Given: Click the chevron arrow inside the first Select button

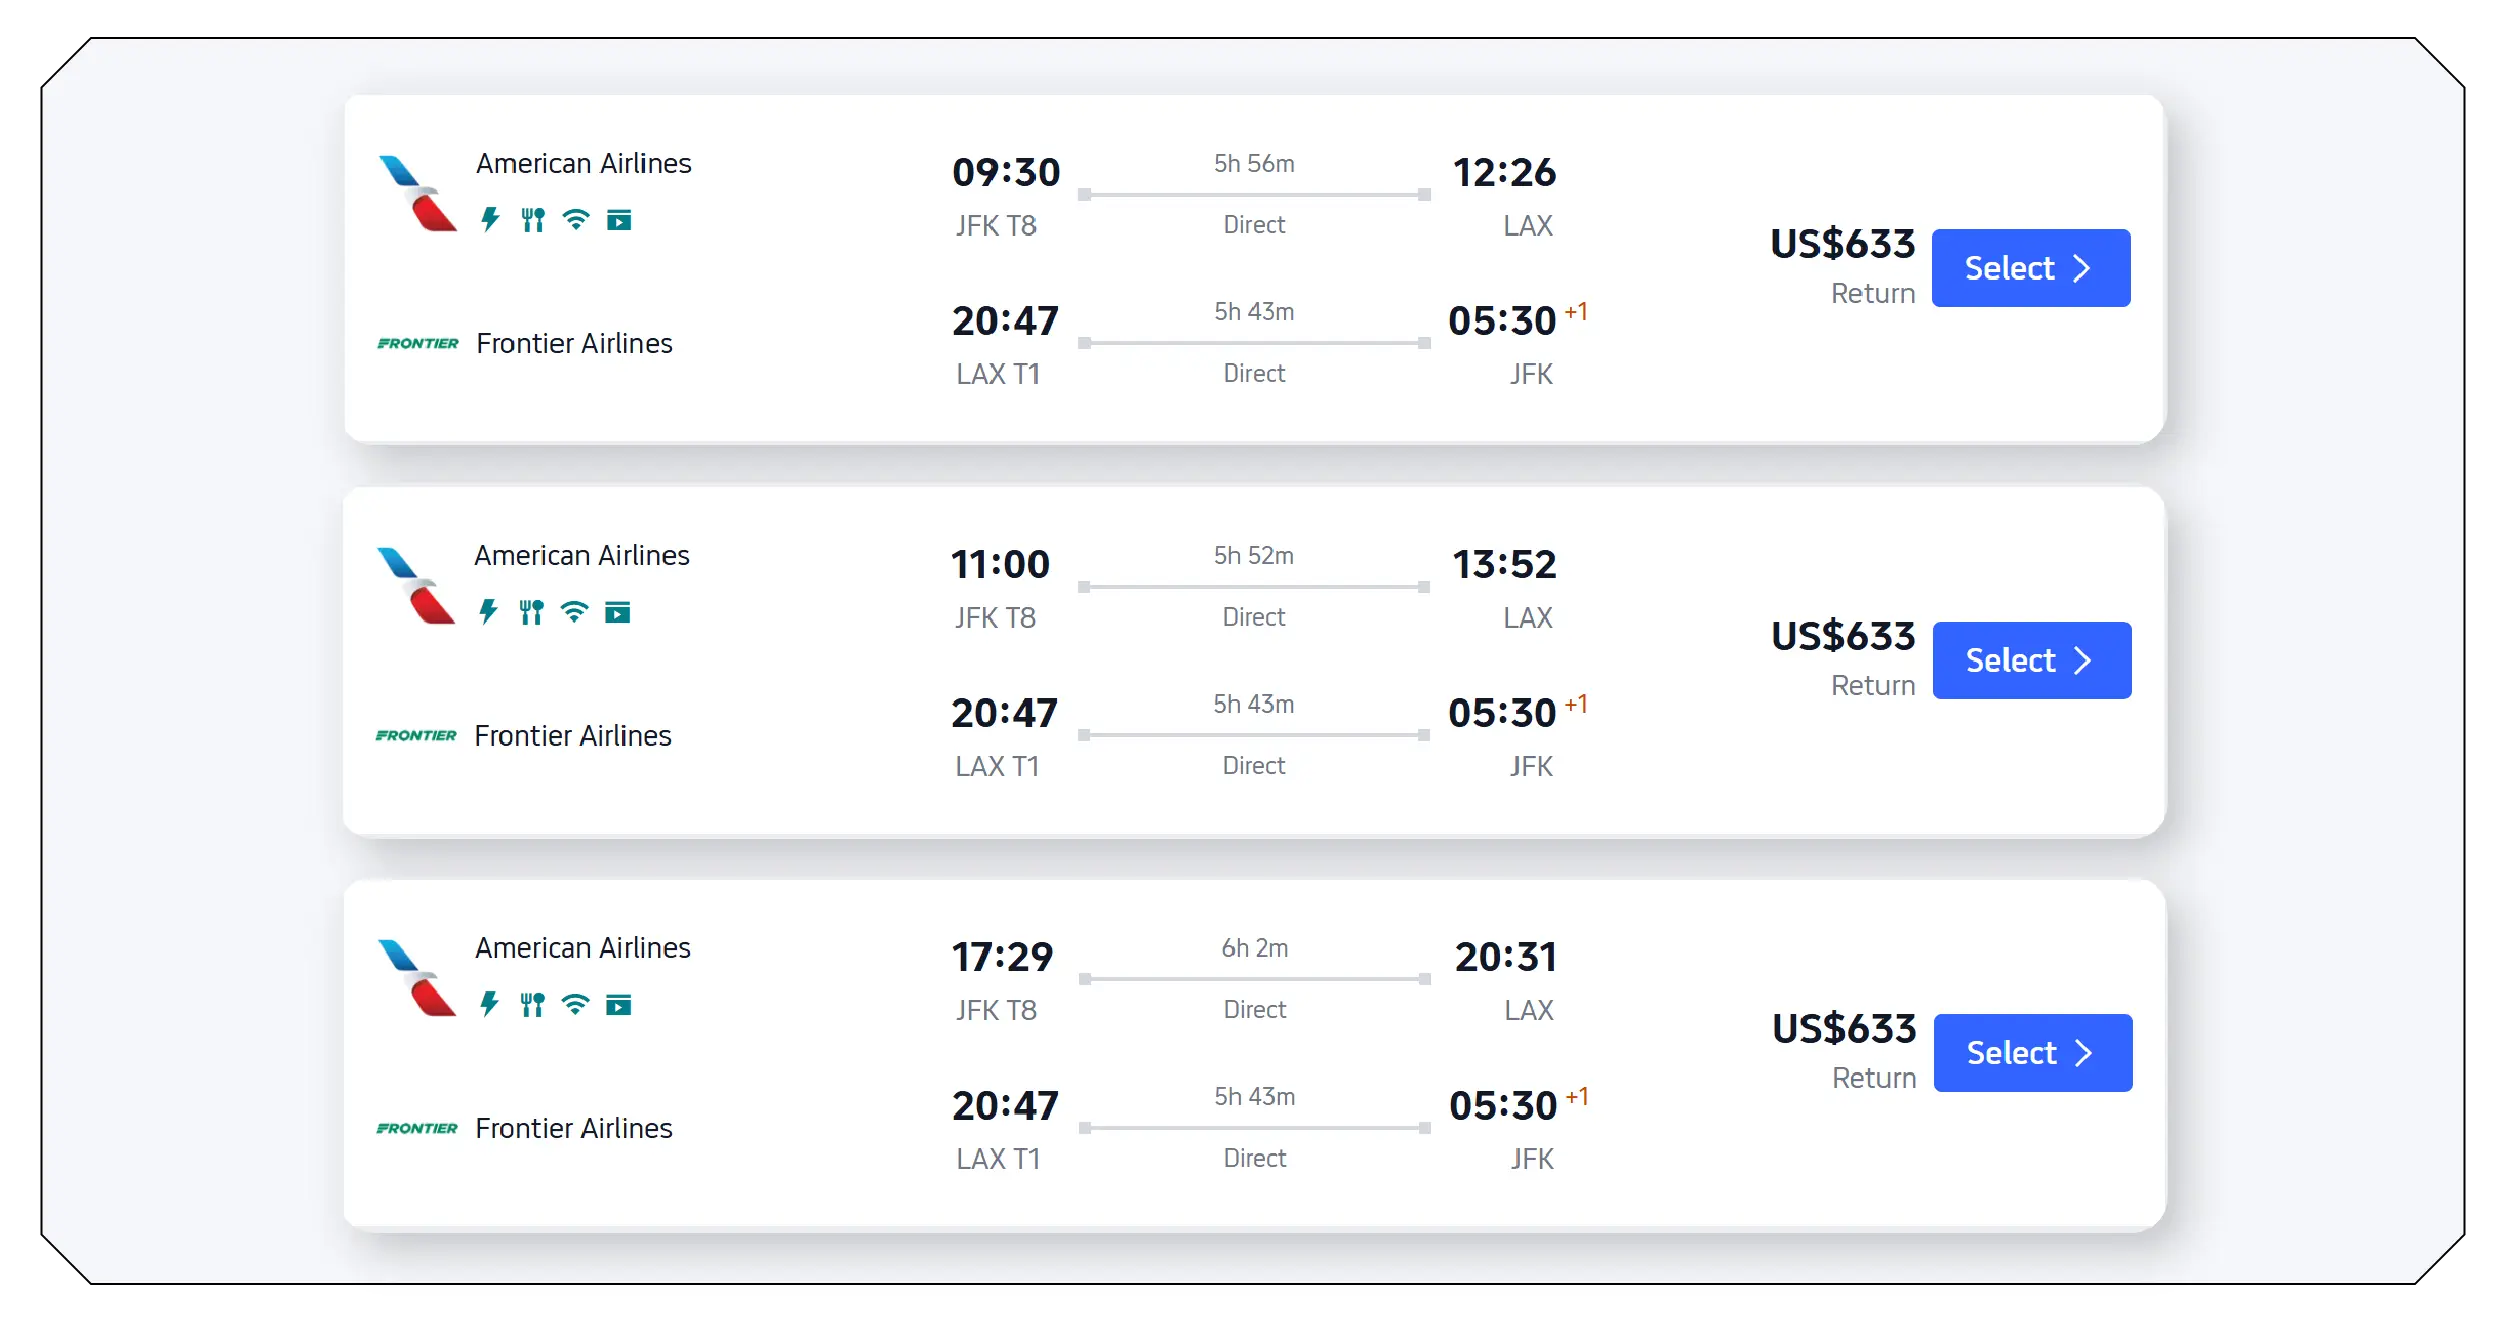Looking at the screenshot, I should tap(2083, 267).
